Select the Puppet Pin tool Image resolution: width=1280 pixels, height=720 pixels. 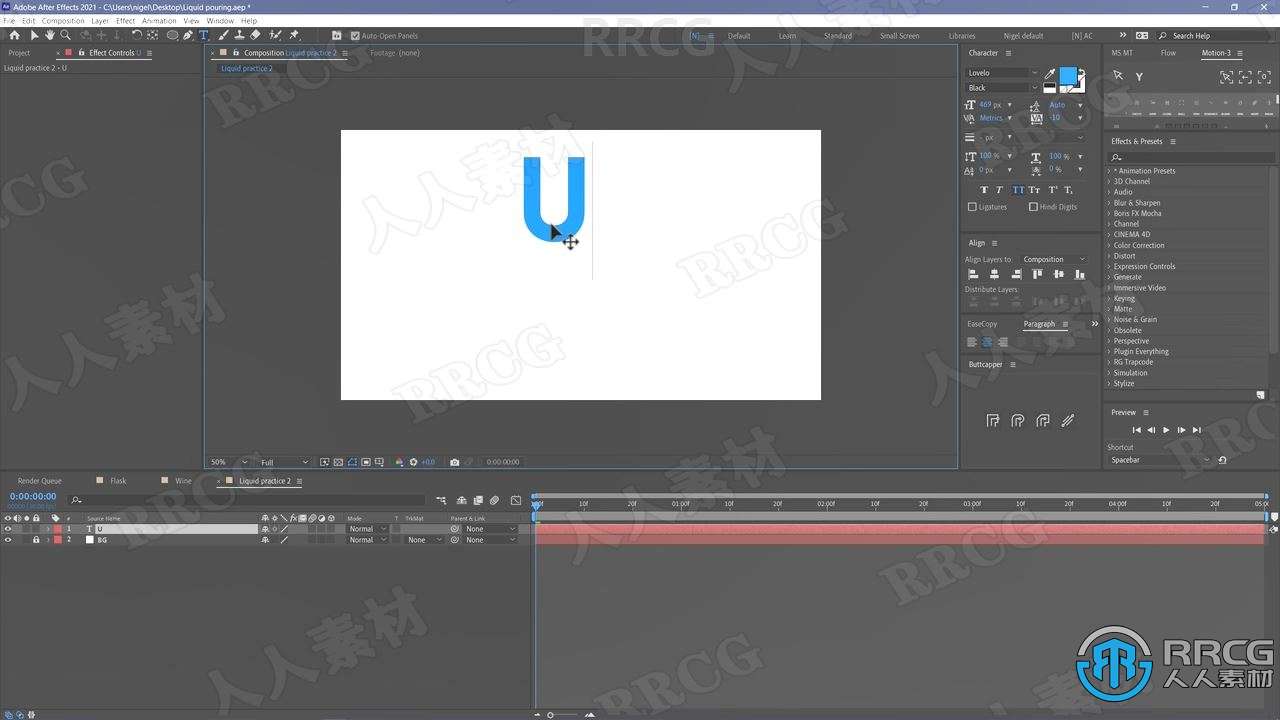tap(294, 36)
